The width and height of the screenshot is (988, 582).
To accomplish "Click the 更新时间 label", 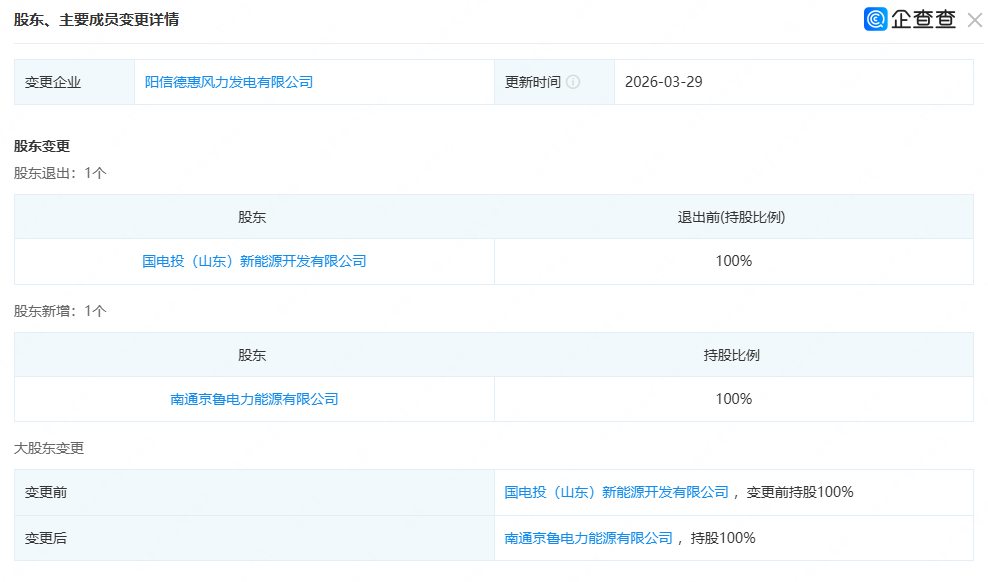I will (x=533, y=82).
